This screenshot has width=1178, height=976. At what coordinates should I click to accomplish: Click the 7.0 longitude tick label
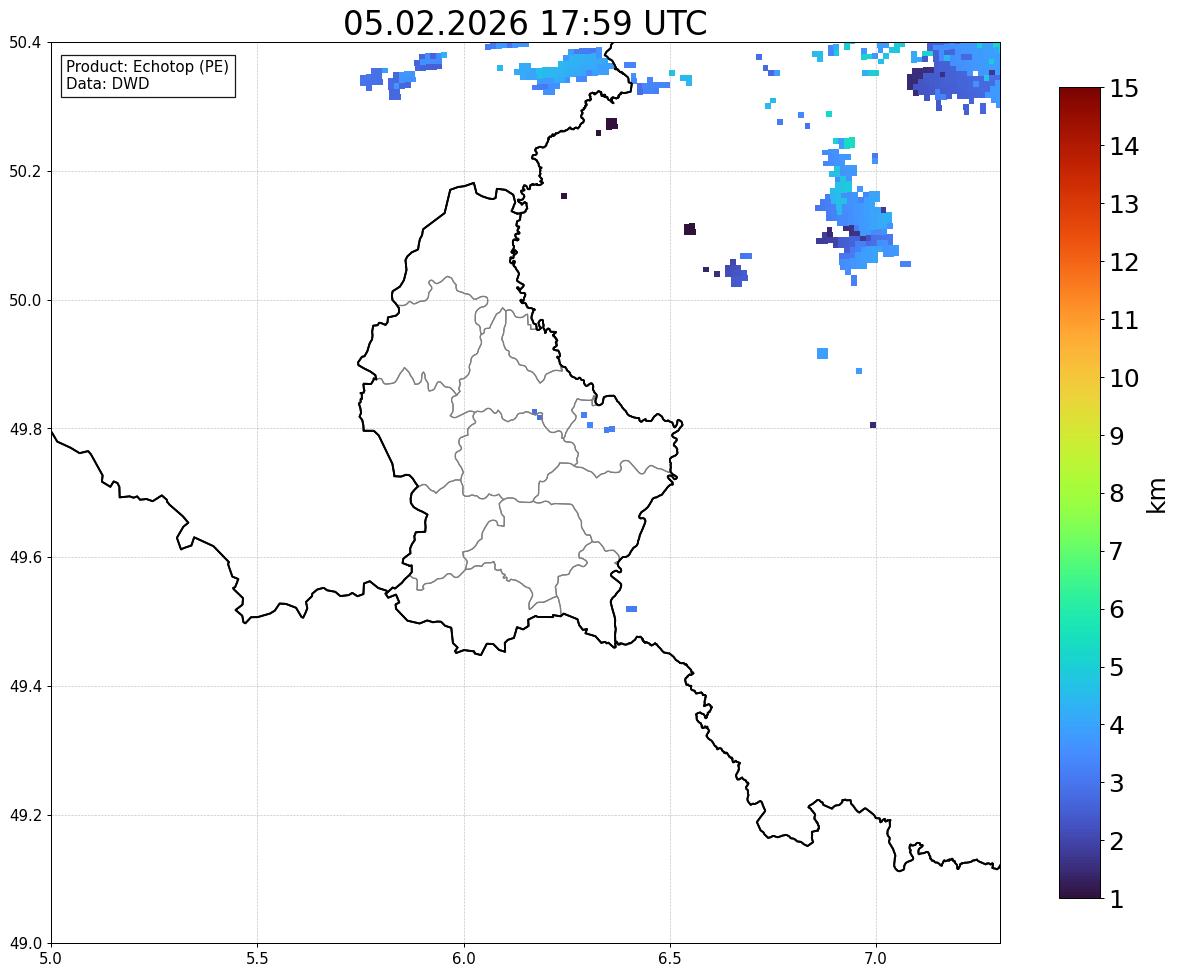[876, 959]
